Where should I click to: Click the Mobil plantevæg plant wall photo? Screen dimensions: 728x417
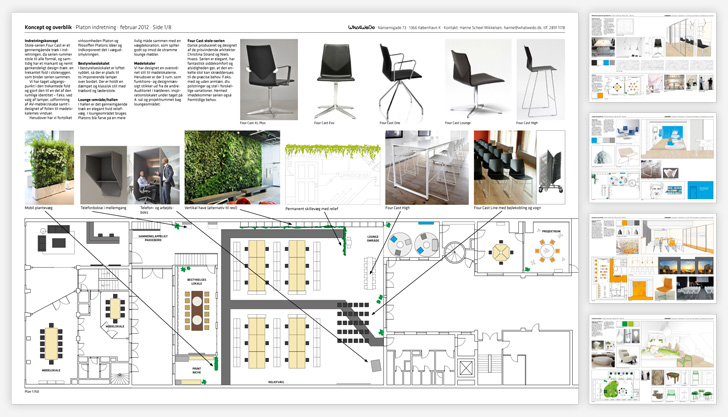tap(49, 168)
